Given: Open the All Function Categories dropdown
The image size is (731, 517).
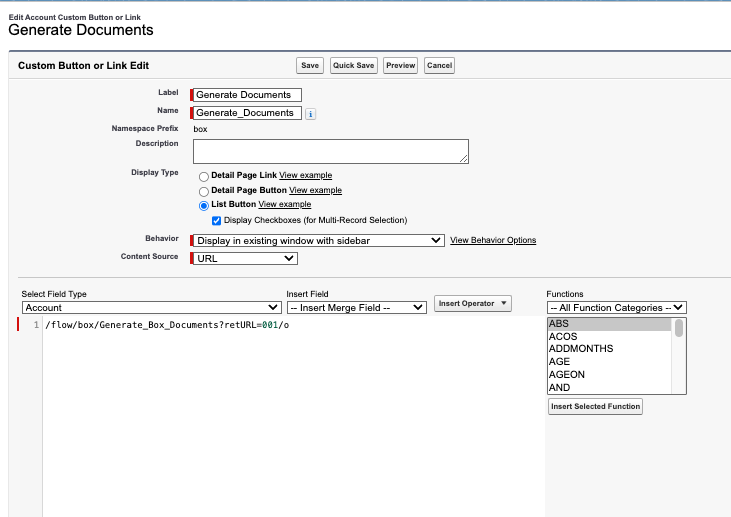Looking at the screenshot, I should [x=616, y=308].
